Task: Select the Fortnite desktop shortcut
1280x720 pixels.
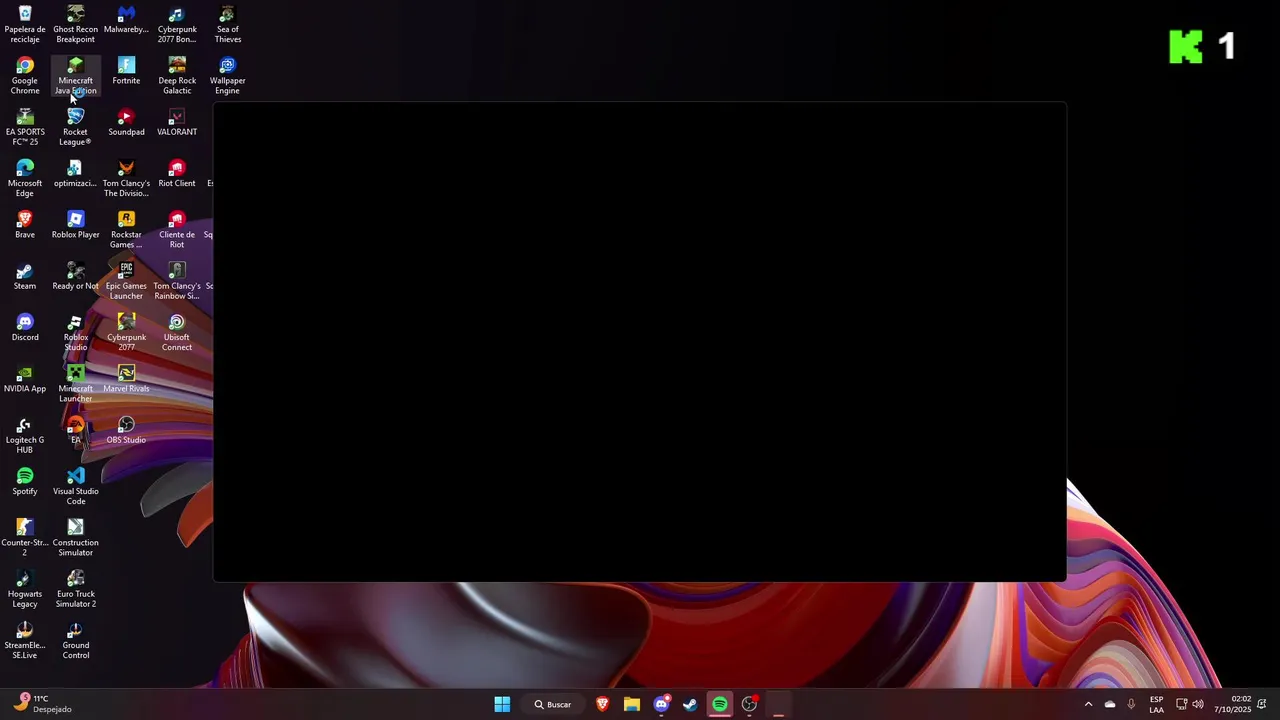Action: click(126, 71)
